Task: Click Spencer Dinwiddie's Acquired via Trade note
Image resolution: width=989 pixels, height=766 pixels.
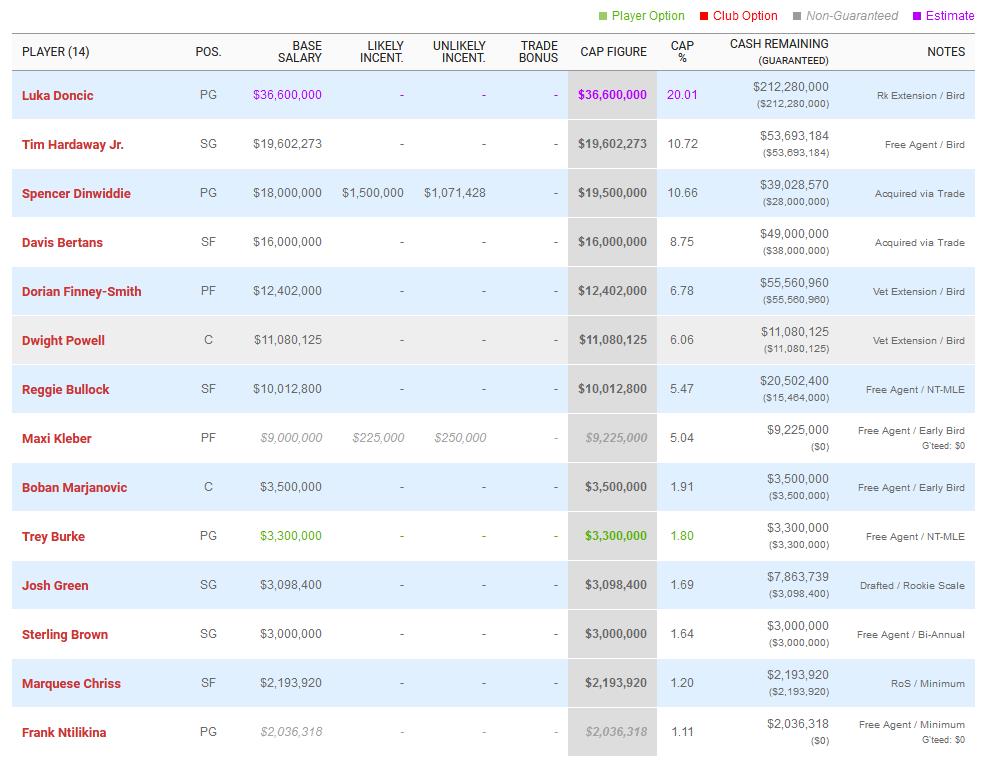Action: click(x=920, y=194)
